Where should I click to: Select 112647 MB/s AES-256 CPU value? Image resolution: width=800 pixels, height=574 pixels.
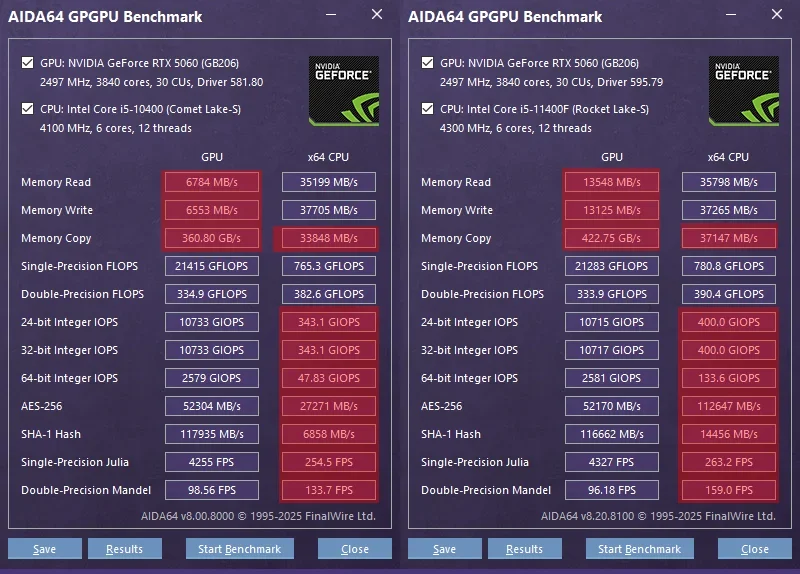[x=729, y=406]
